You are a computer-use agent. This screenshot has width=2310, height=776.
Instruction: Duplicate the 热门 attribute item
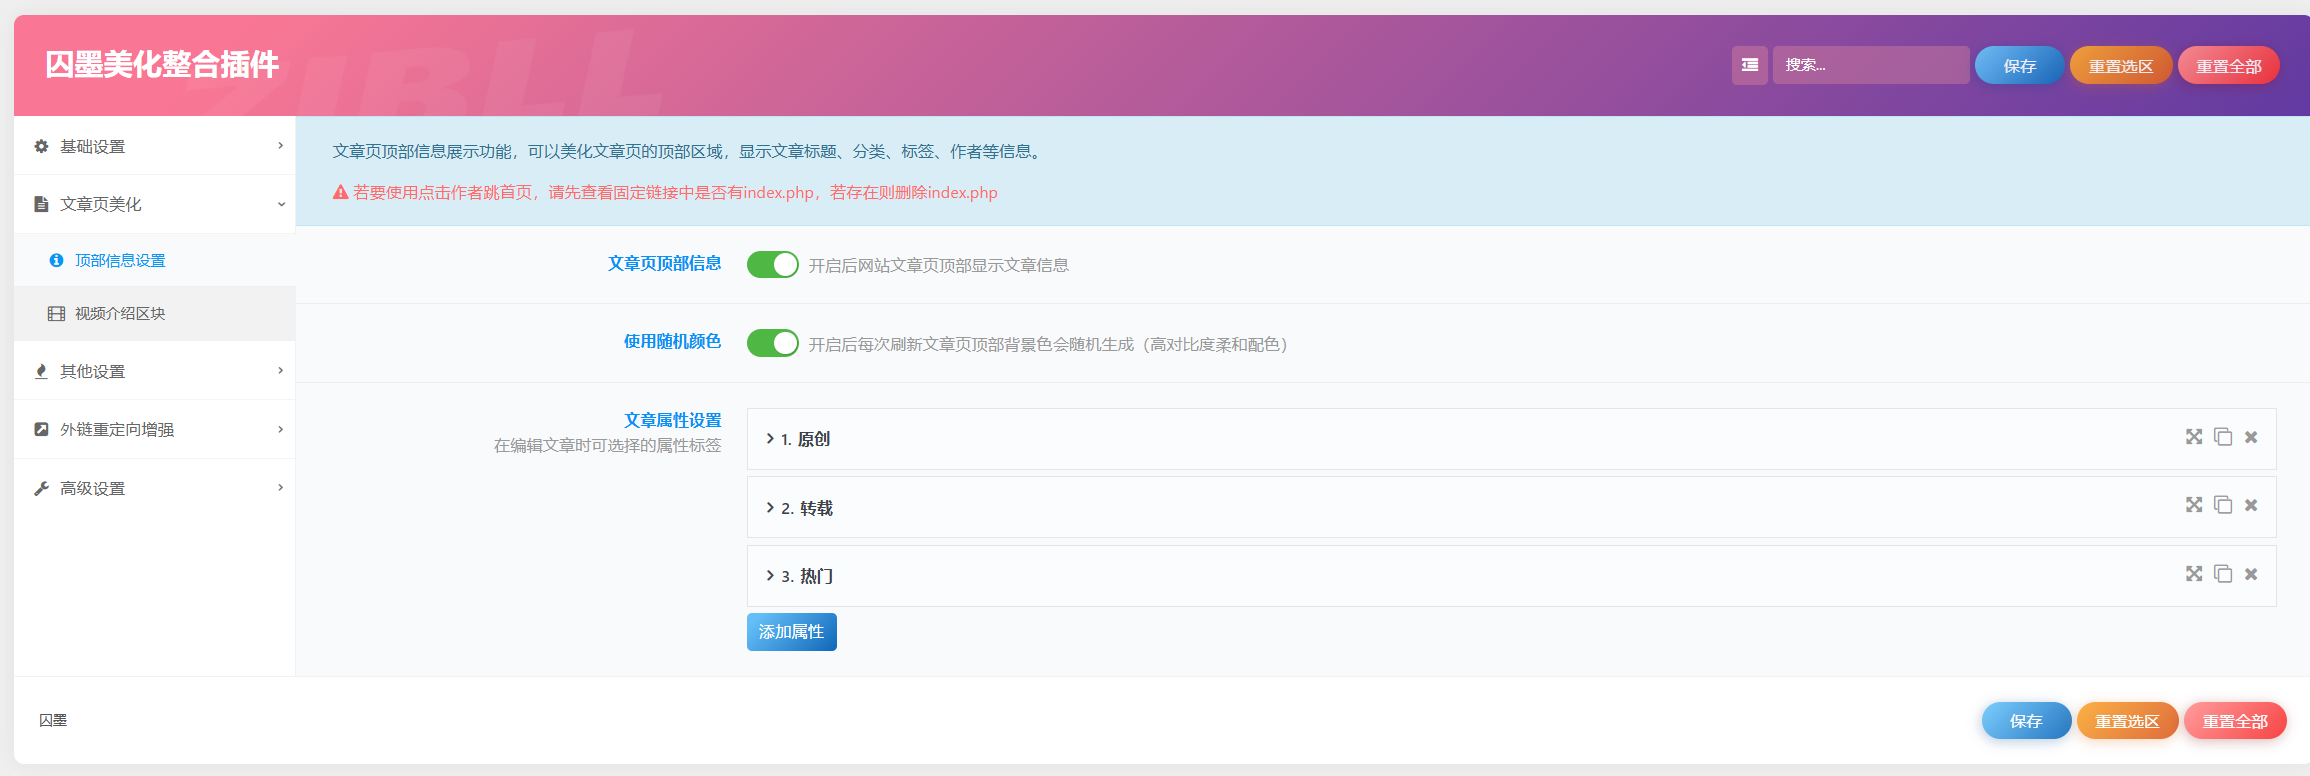click(2223, 574)
